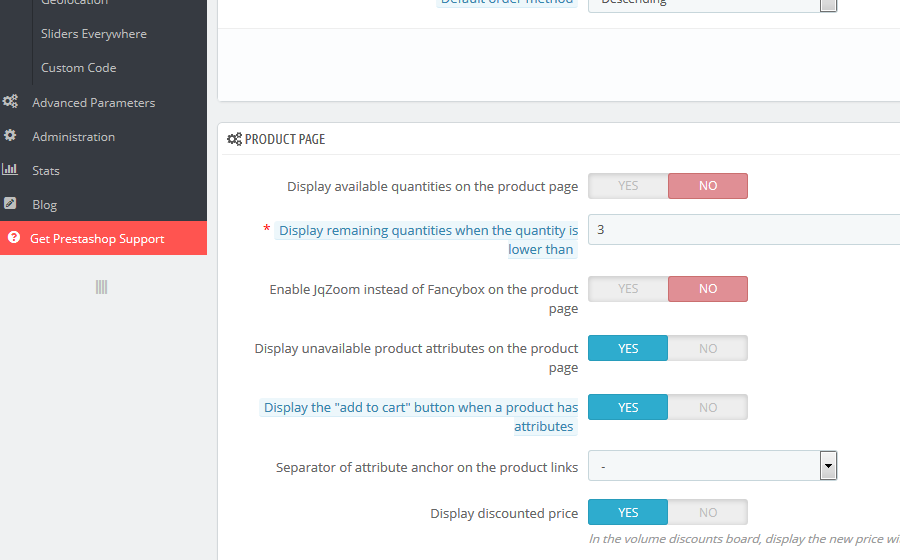Collapse sidebar using the bars handle icon
The height and width of the screenshot is (560, 900).
101,287
